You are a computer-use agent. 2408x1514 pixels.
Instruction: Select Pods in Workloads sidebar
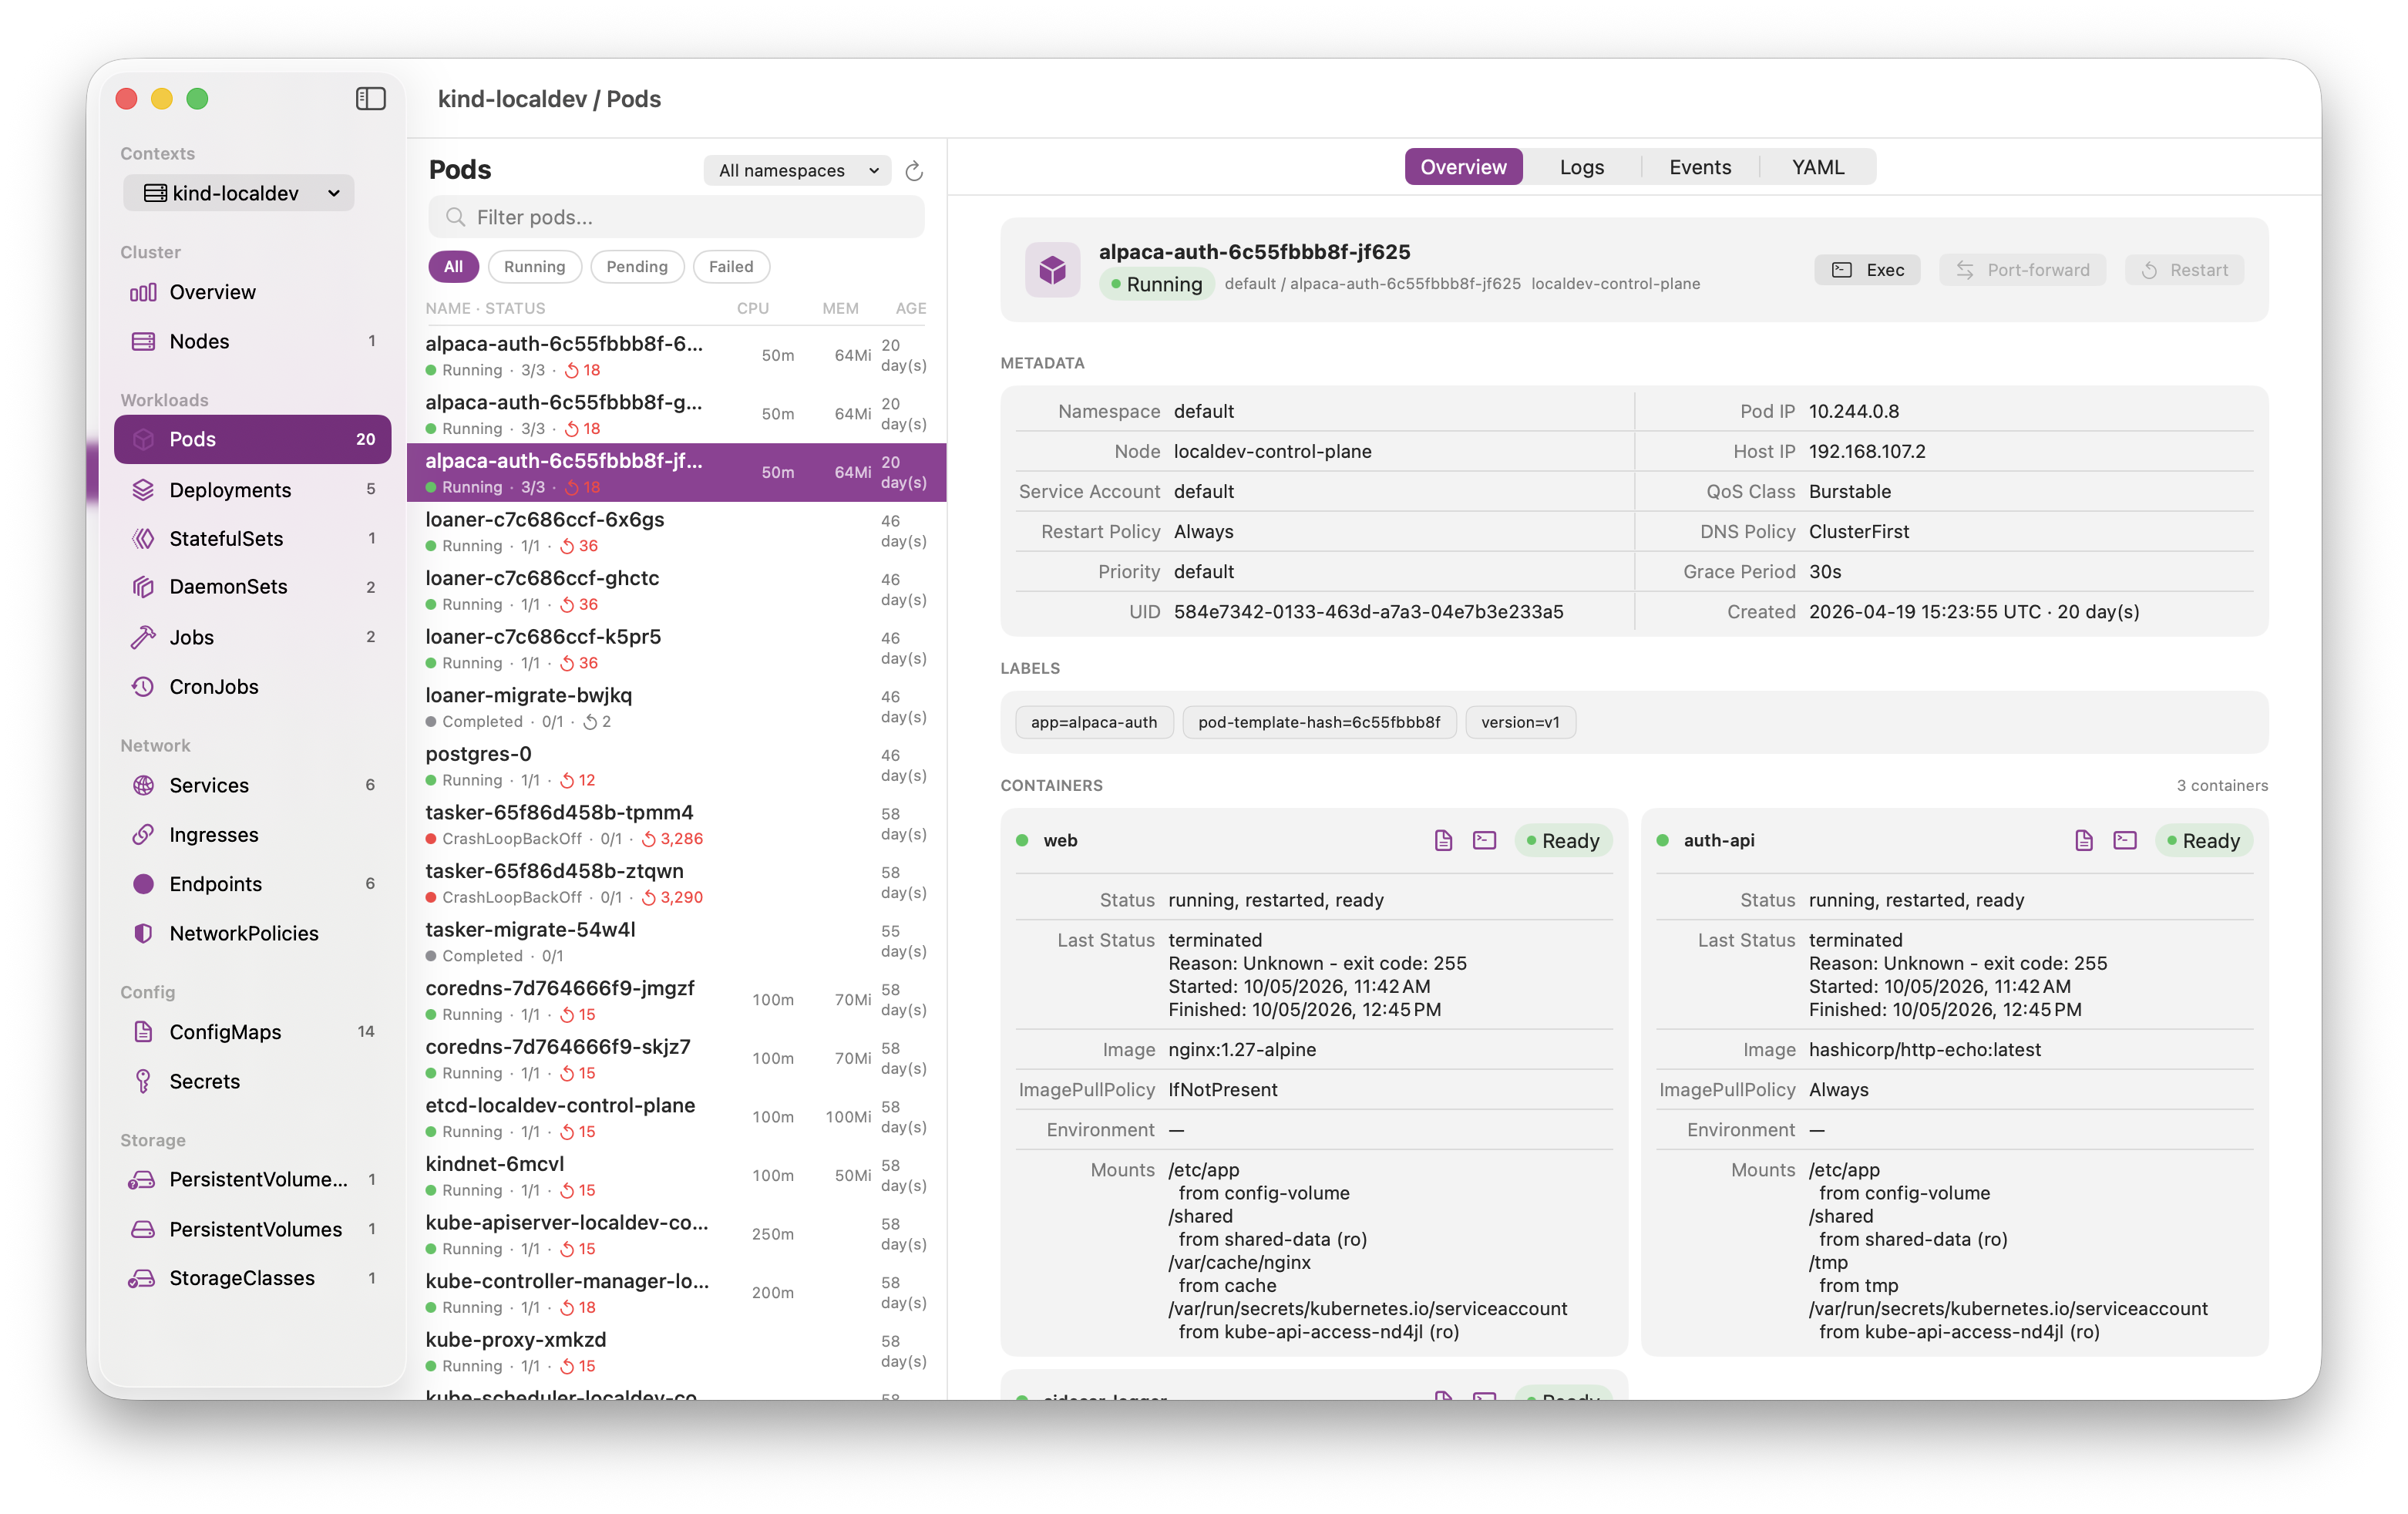coord(252,439)
